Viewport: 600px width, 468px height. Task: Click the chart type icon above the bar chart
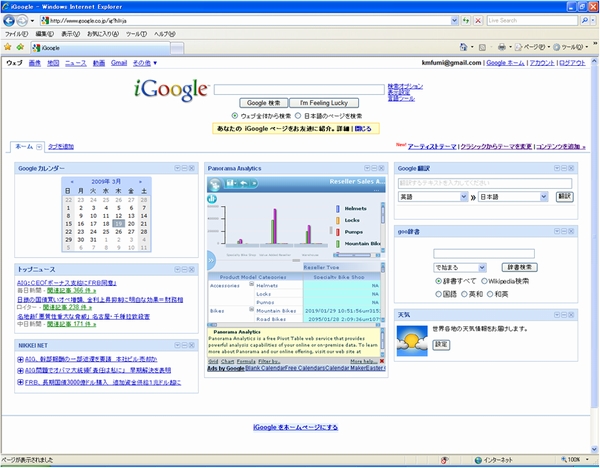(212, 199)
